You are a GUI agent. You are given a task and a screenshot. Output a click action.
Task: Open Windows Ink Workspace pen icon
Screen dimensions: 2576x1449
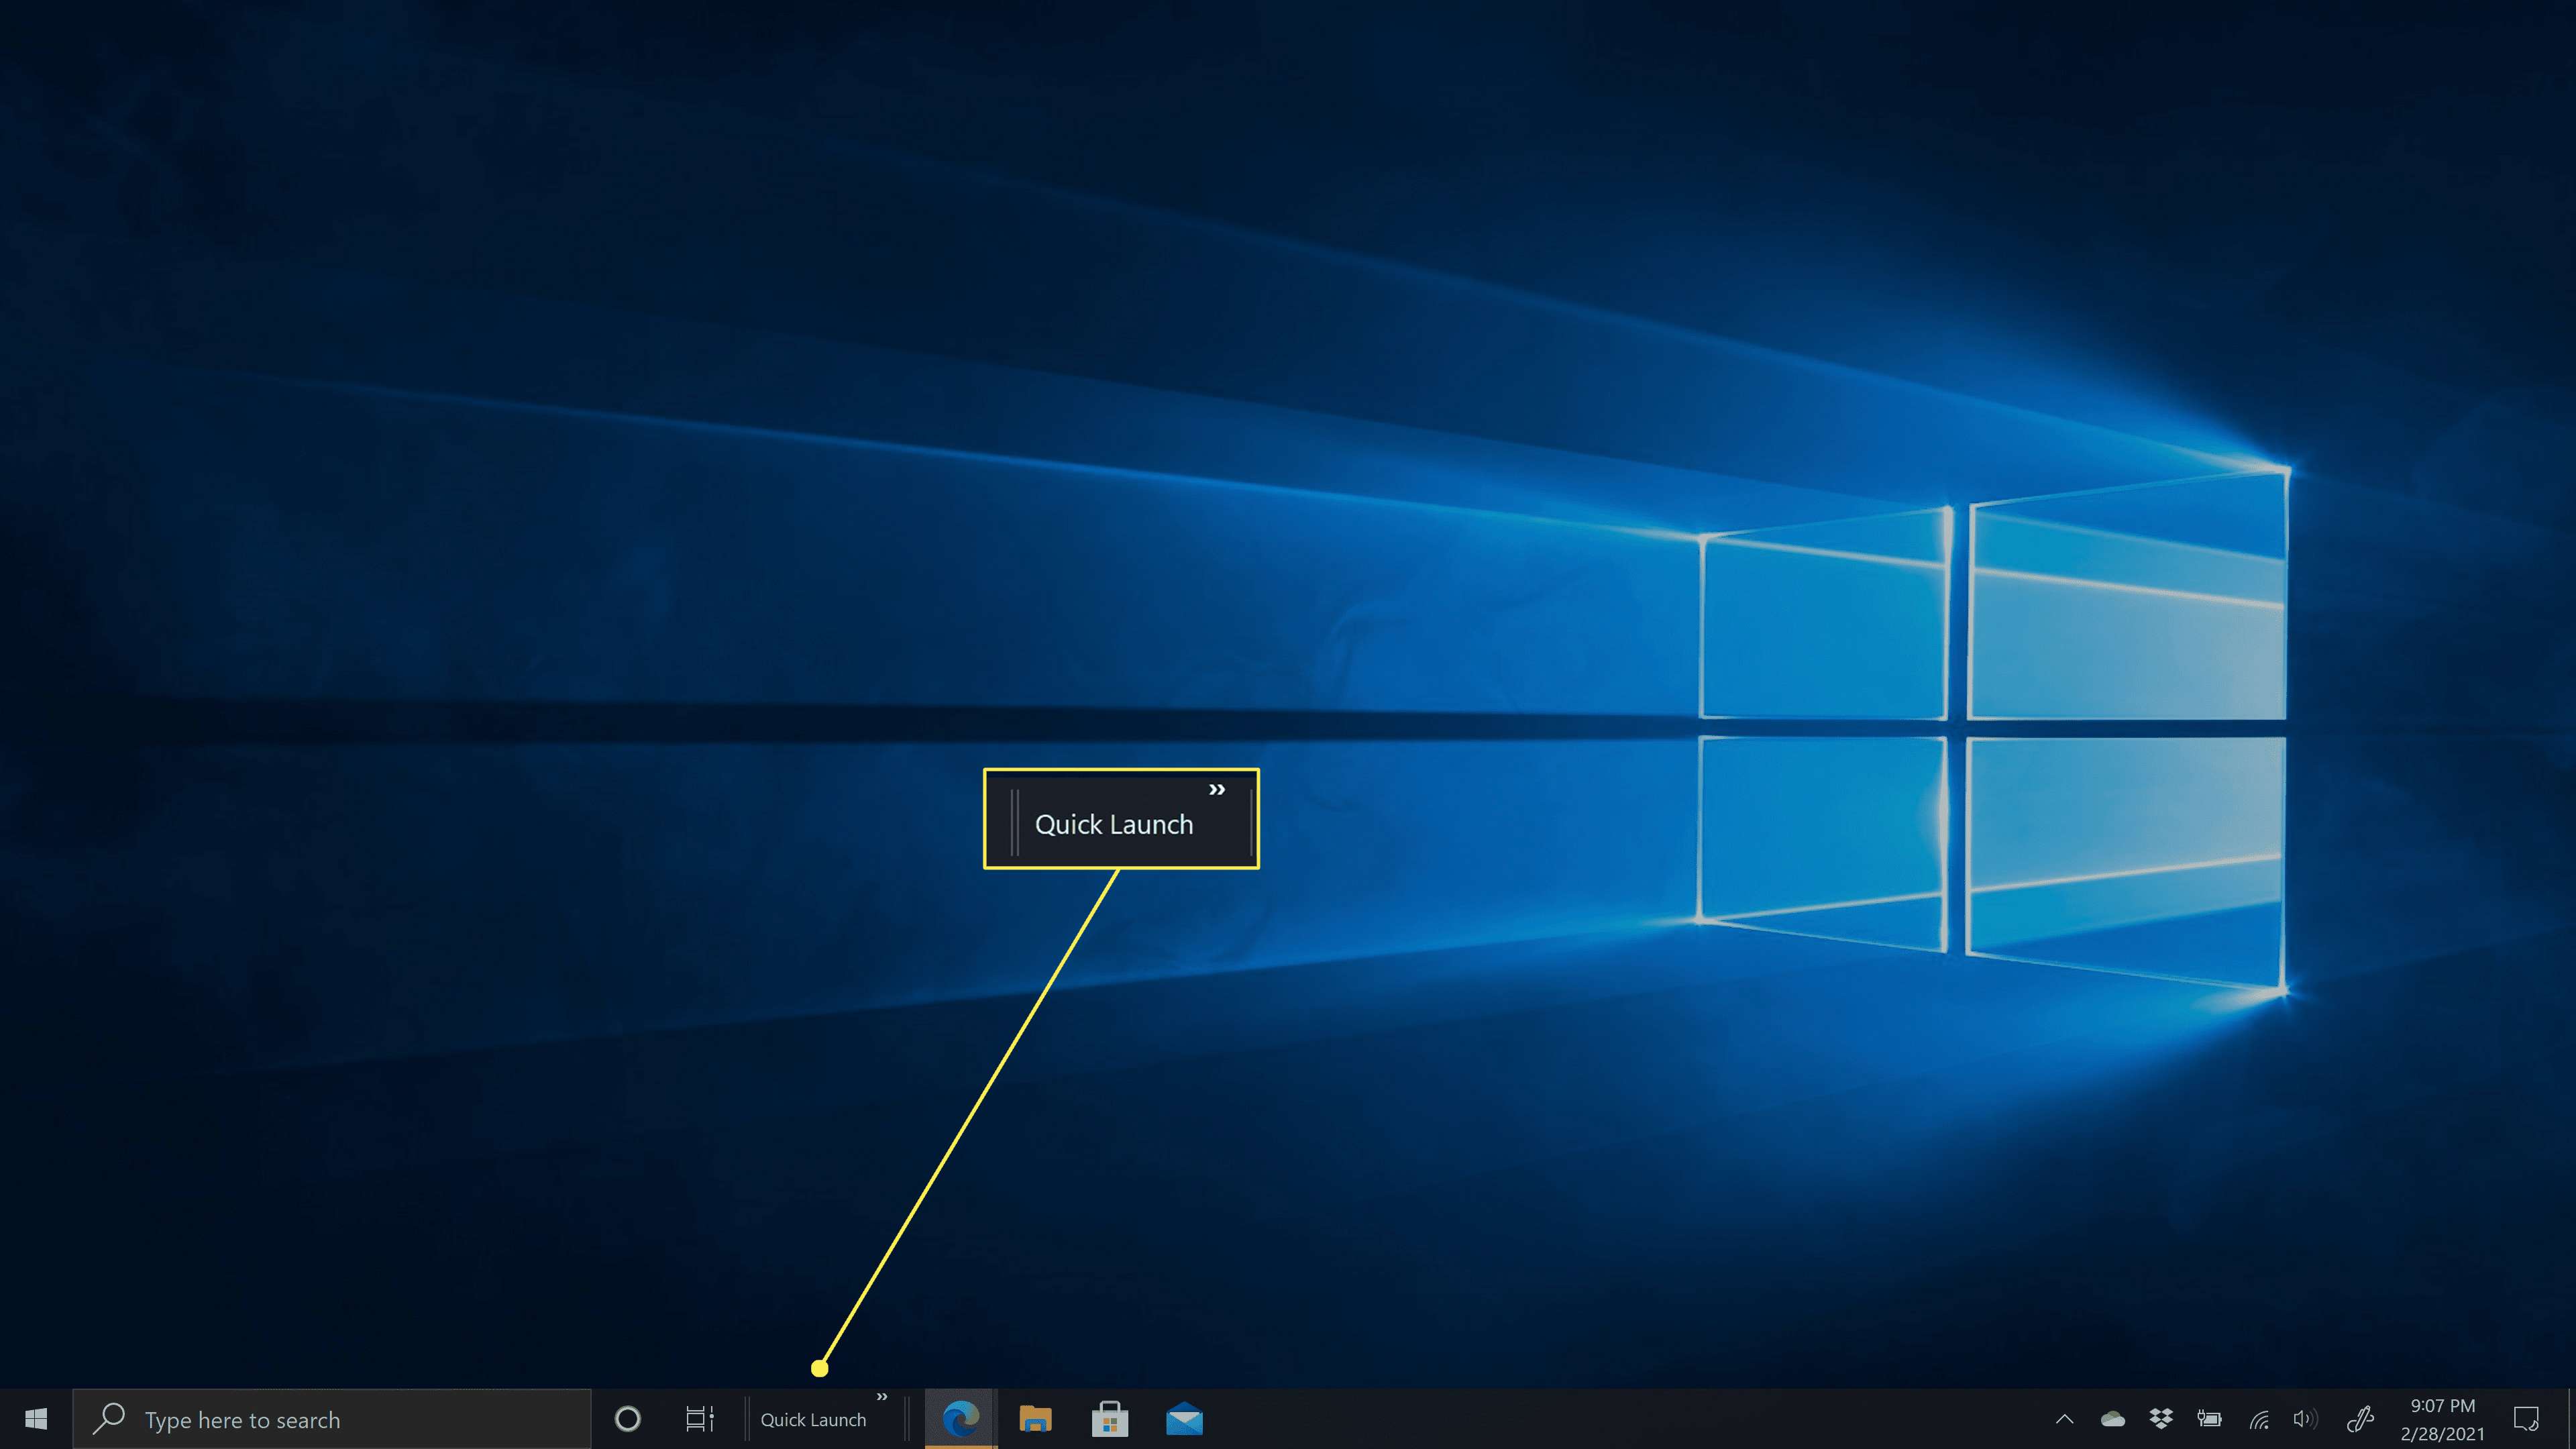2360,1419
